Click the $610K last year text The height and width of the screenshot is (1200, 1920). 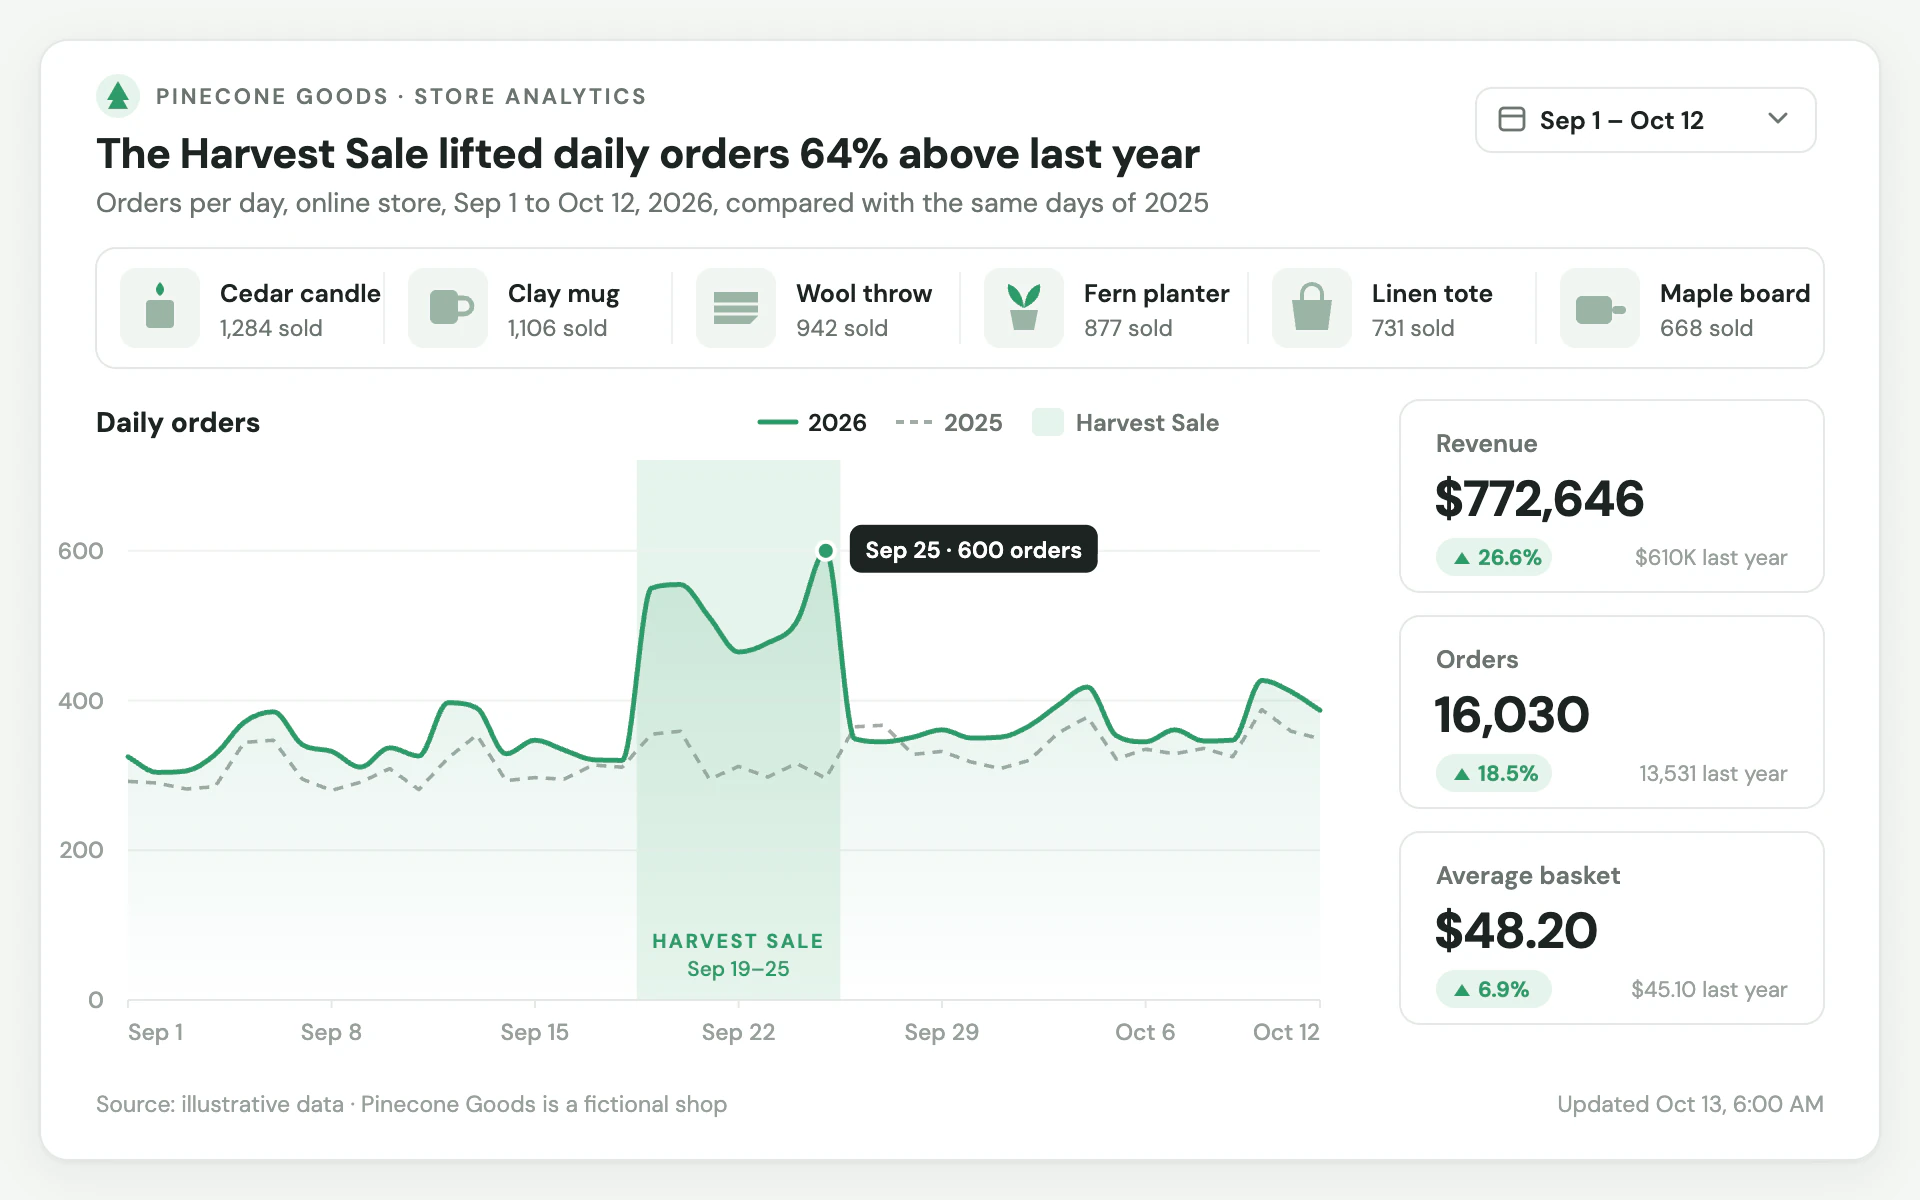coord(1711,558)
